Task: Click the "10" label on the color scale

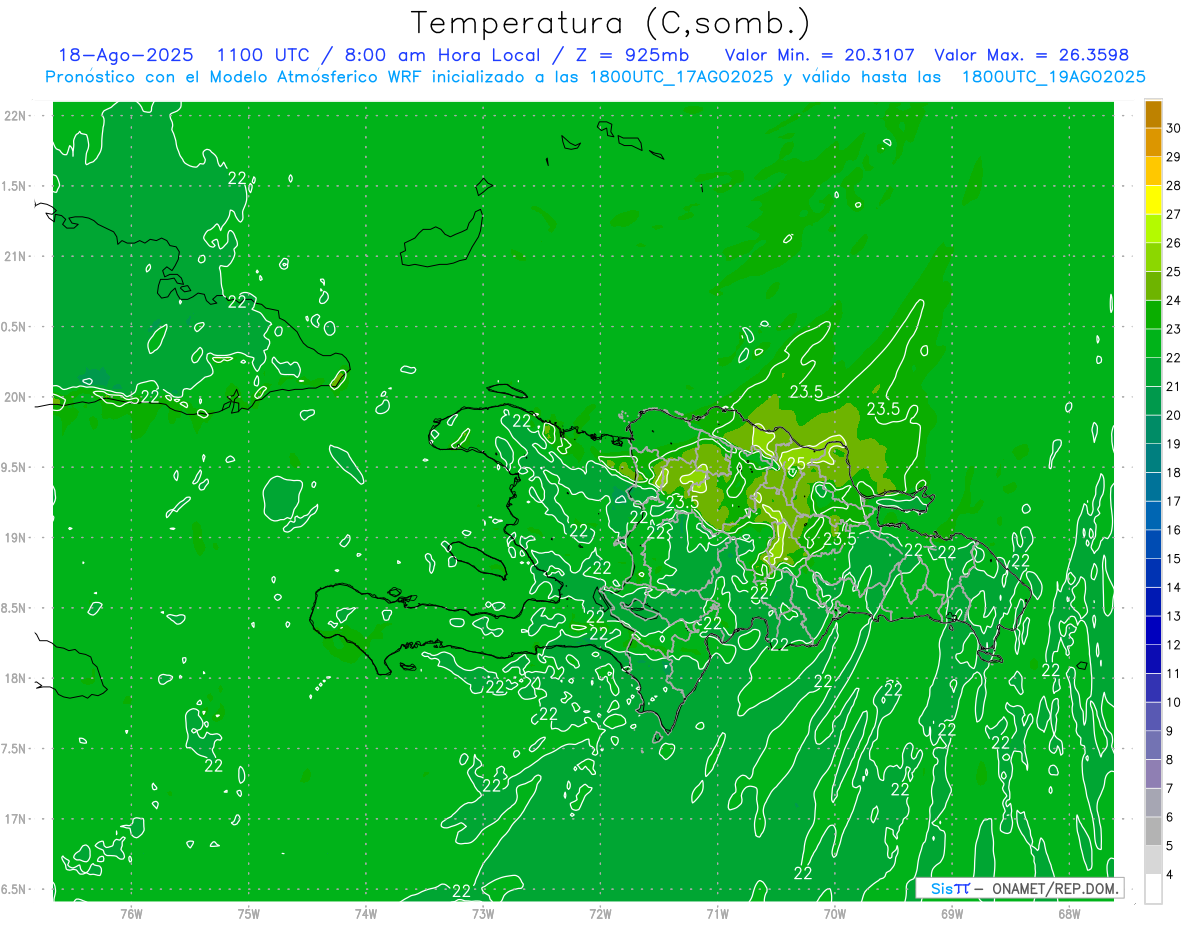Action: pos(1173,703)
